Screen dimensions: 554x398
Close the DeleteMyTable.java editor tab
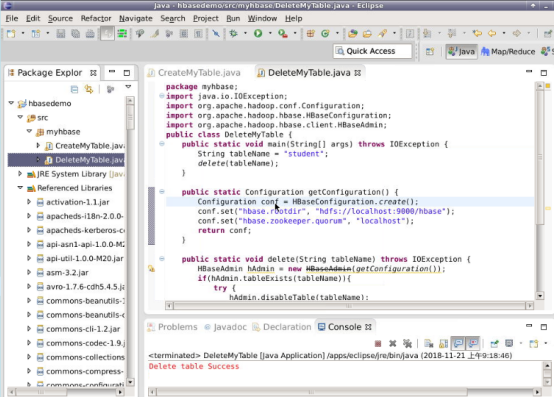[358, 73]
